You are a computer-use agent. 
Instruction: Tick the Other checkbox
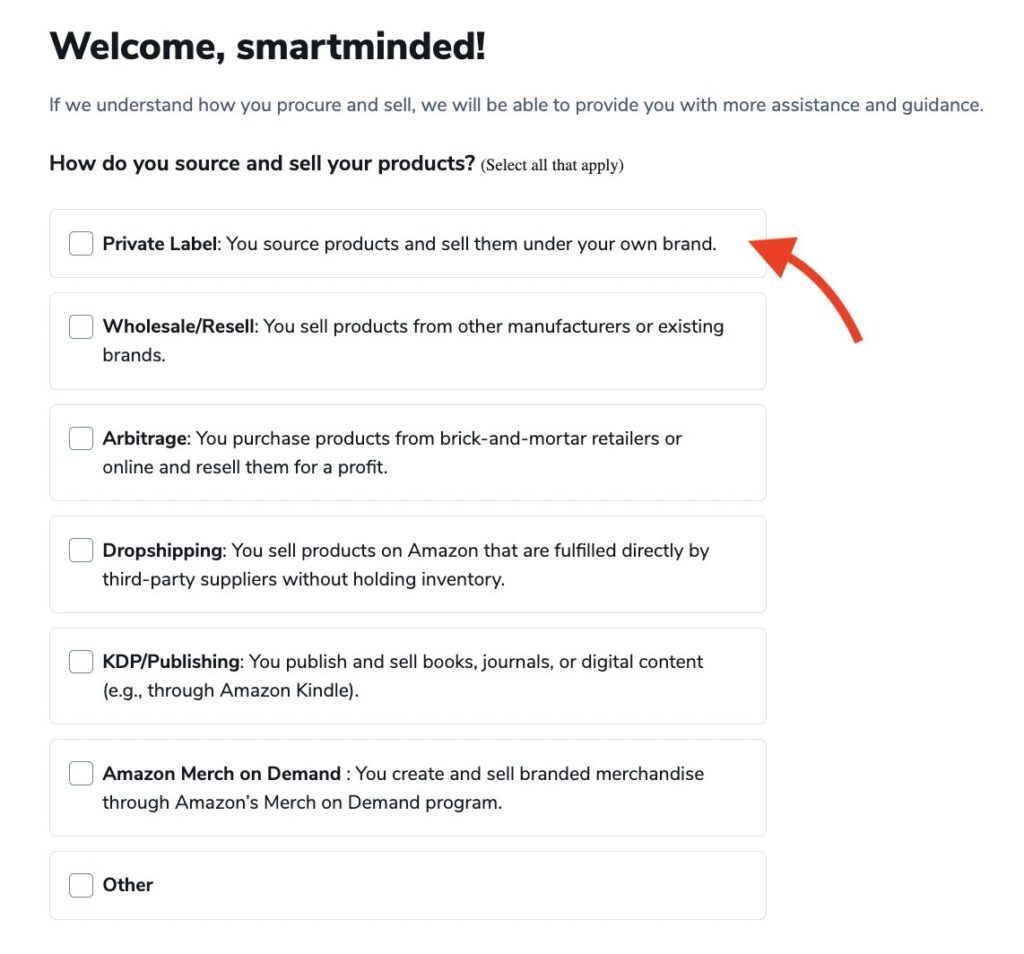(x=81, y=885)
